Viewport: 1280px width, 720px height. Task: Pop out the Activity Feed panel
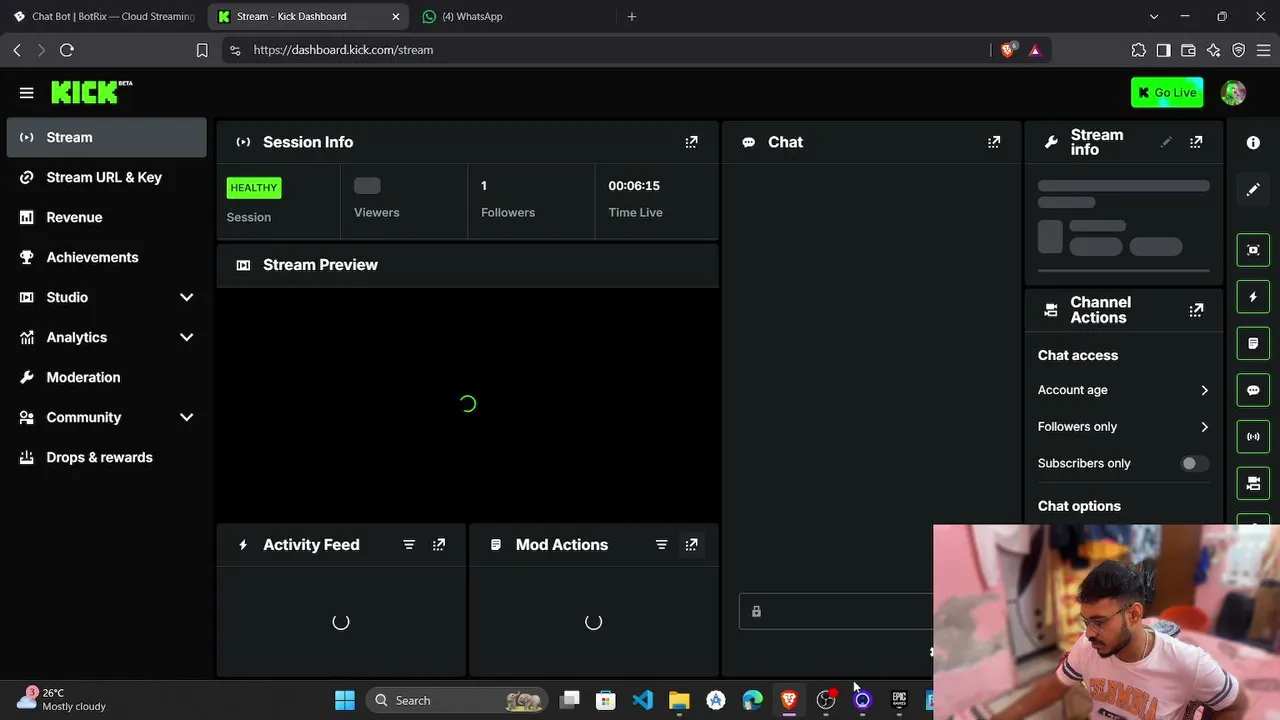[x=439, y=545]
